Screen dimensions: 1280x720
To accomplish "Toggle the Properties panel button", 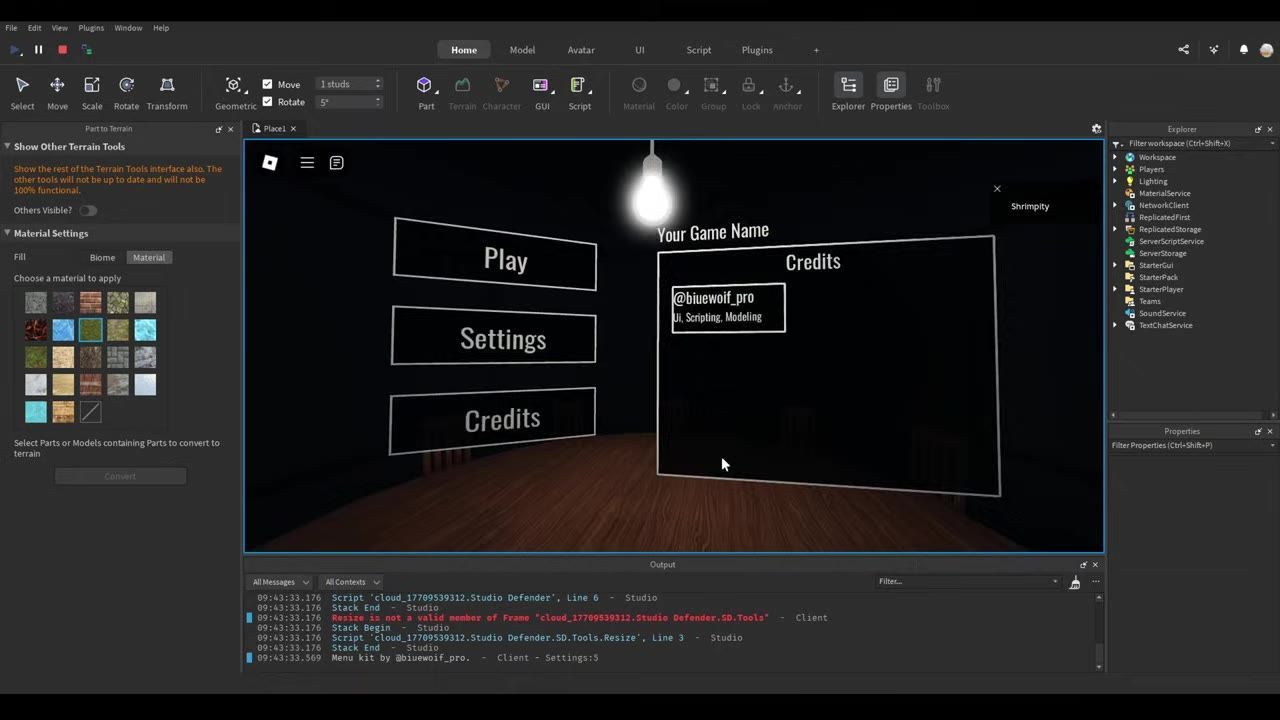I will pos(891,93).
